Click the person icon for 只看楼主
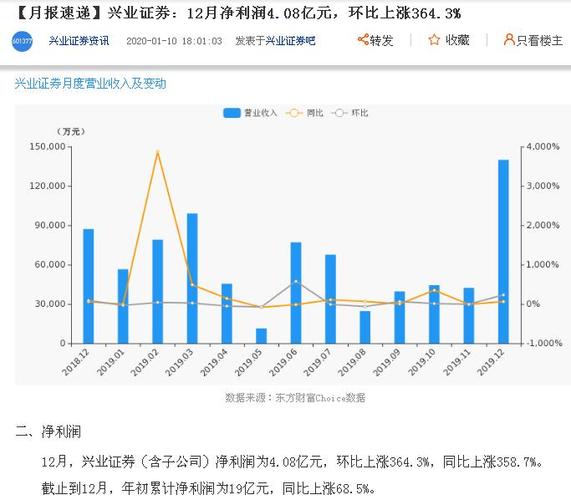Image resolution: width=571 pixels, height=500 pixels. [x=509, y=39]
